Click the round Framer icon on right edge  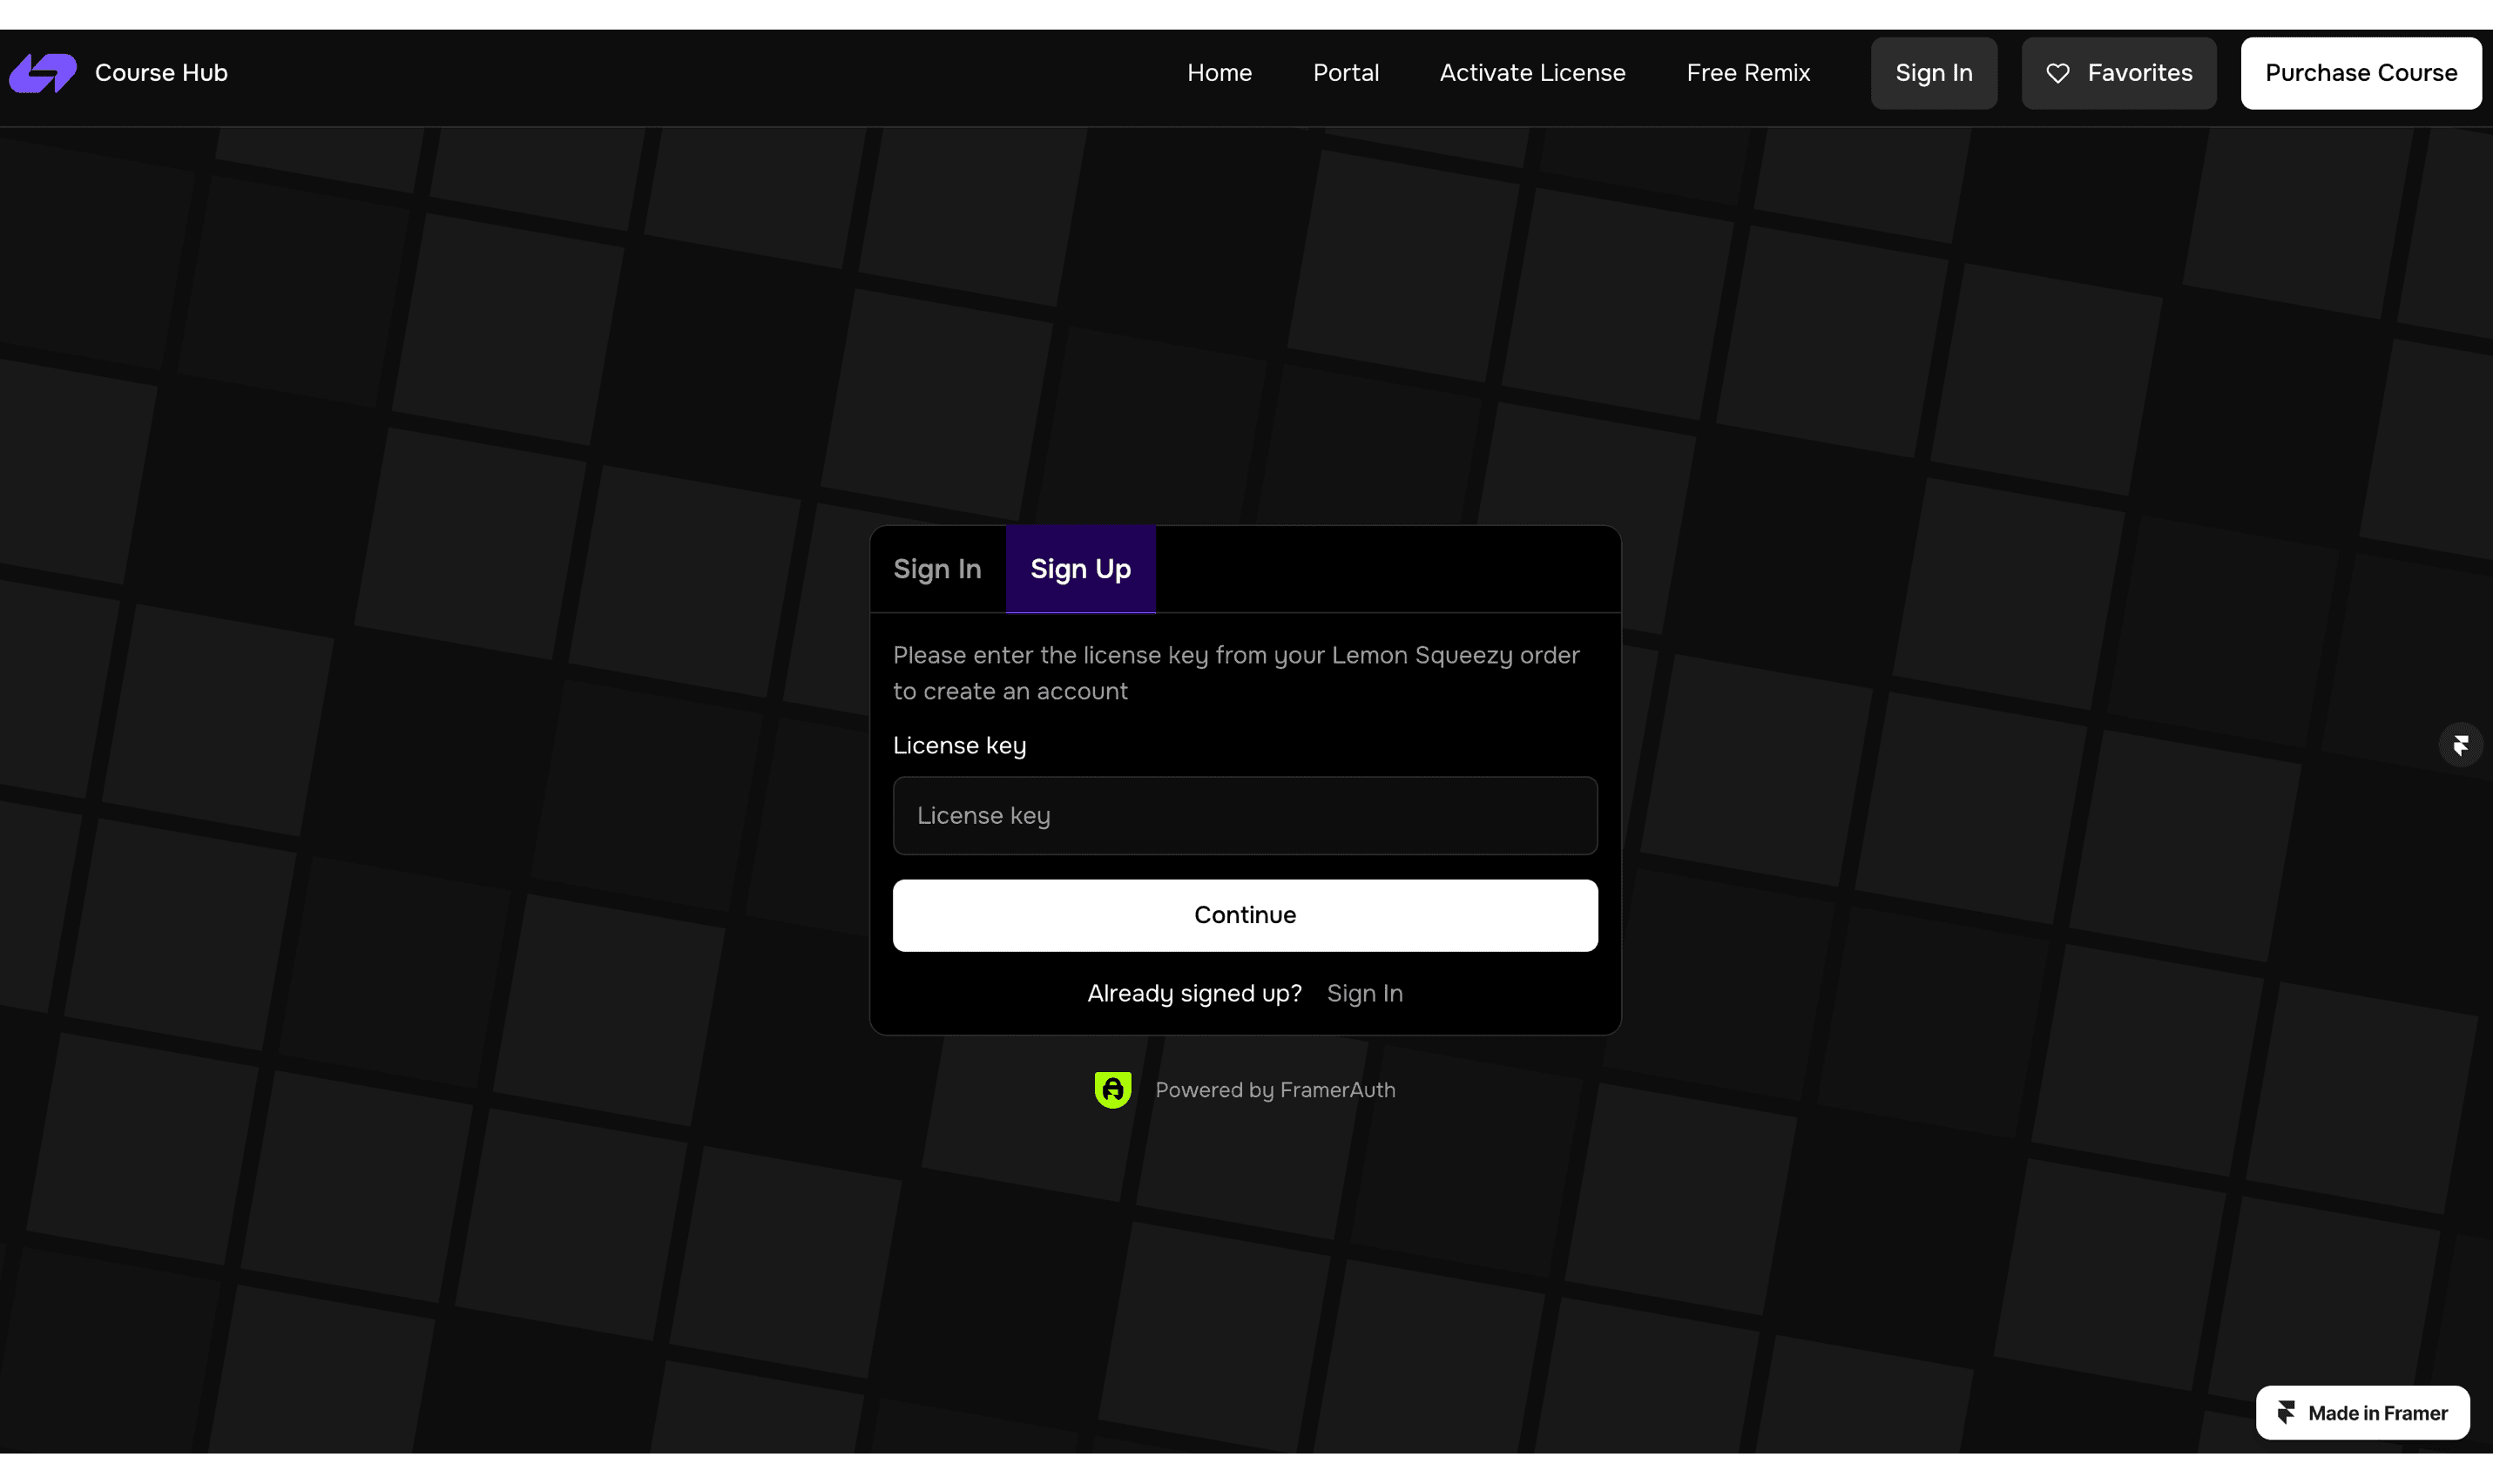click(x=2460, y=745)
